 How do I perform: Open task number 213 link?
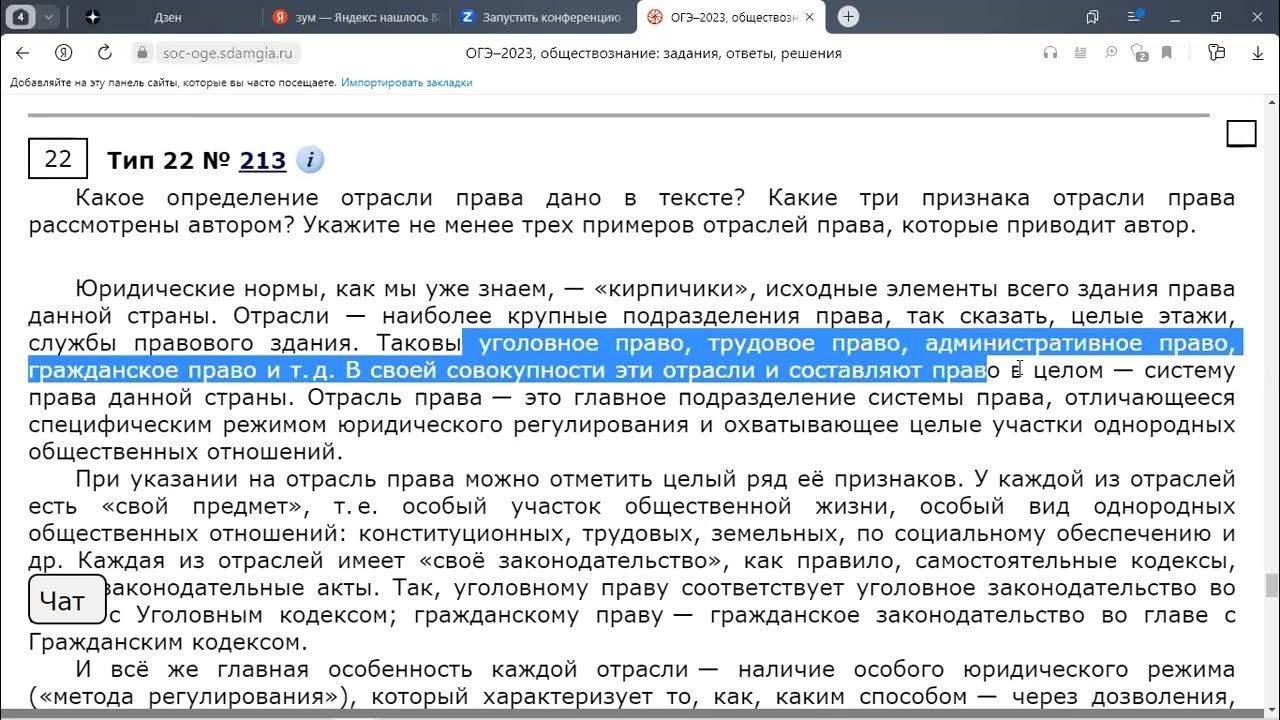(x=262, y=160)
